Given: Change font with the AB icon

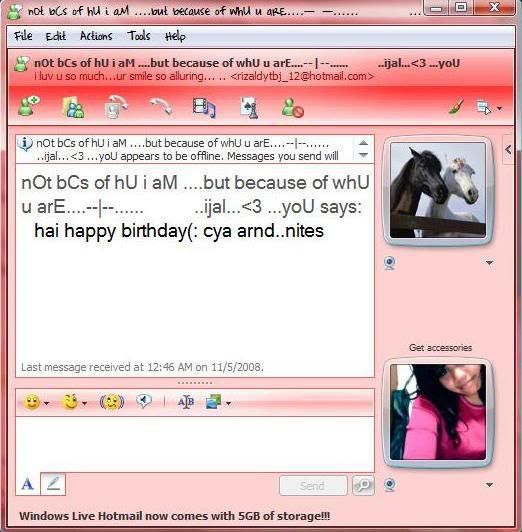Looking at the screenshot, I should pyautogui.click(x=186, y=402).
